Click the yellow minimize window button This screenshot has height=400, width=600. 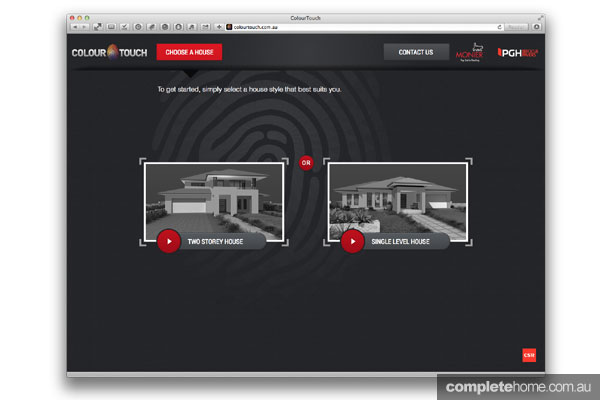coord(80,18)
